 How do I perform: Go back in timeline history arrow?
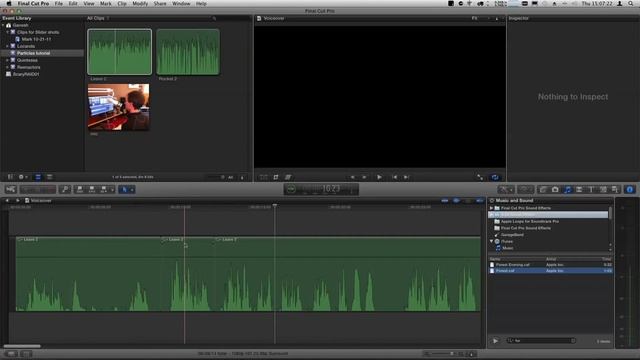7,200
